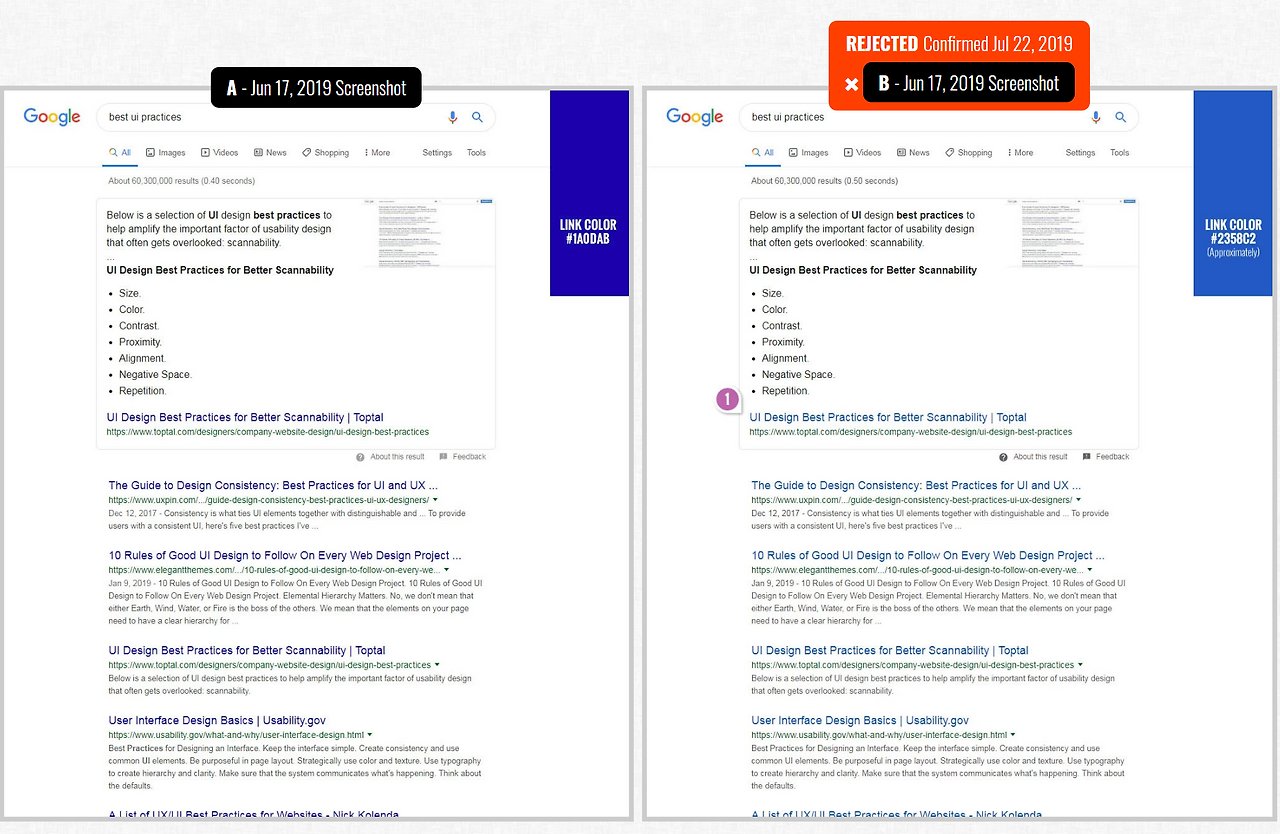
Task: Click the purple number 1 marker
Action: (x=728, y=399)
